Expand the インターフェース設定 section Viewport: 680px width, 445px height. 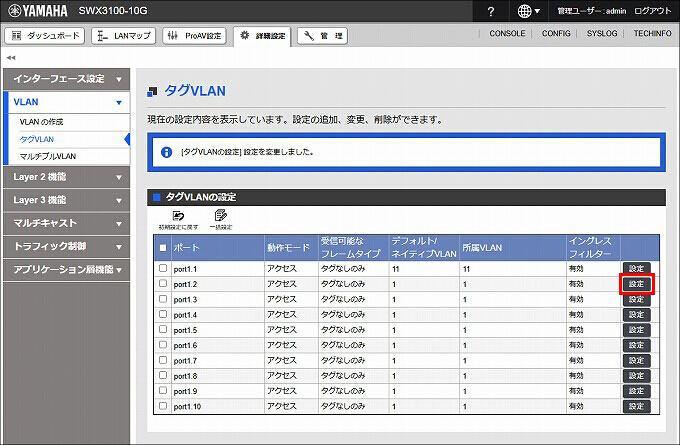click(x=66, y=78)
